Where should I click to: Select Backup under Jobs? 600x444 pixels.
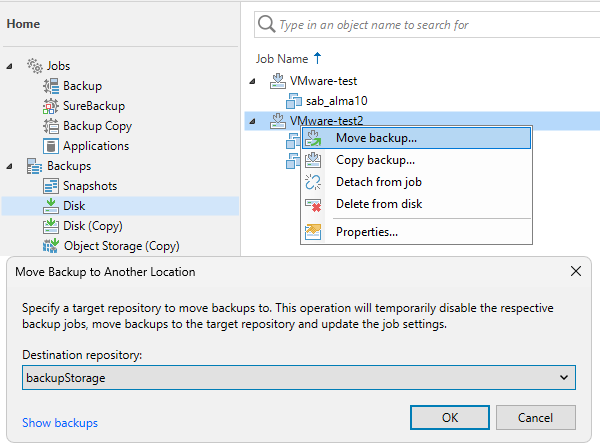(83, 86)
